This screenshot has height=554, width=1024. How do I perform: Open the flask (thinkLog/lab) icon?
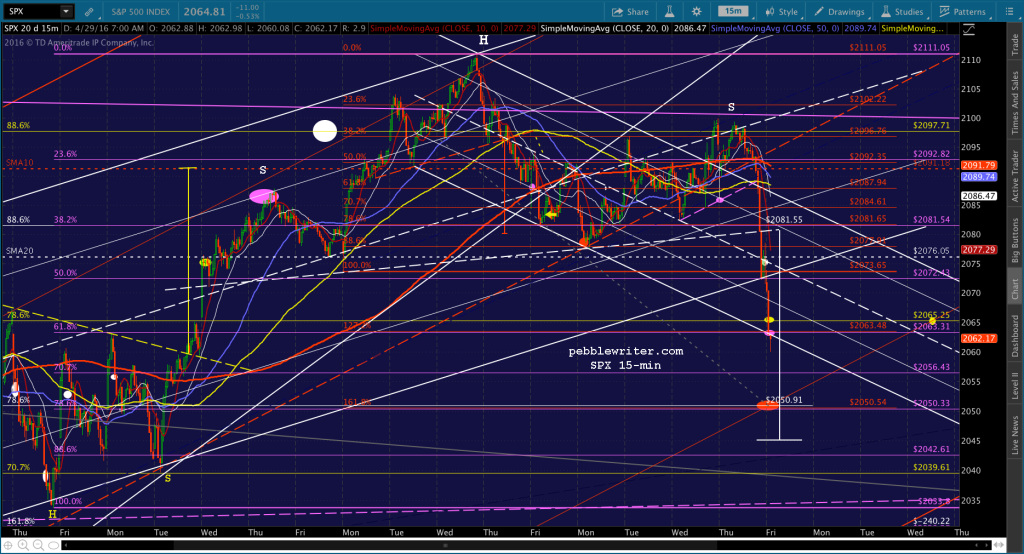[x=670, y=12]
